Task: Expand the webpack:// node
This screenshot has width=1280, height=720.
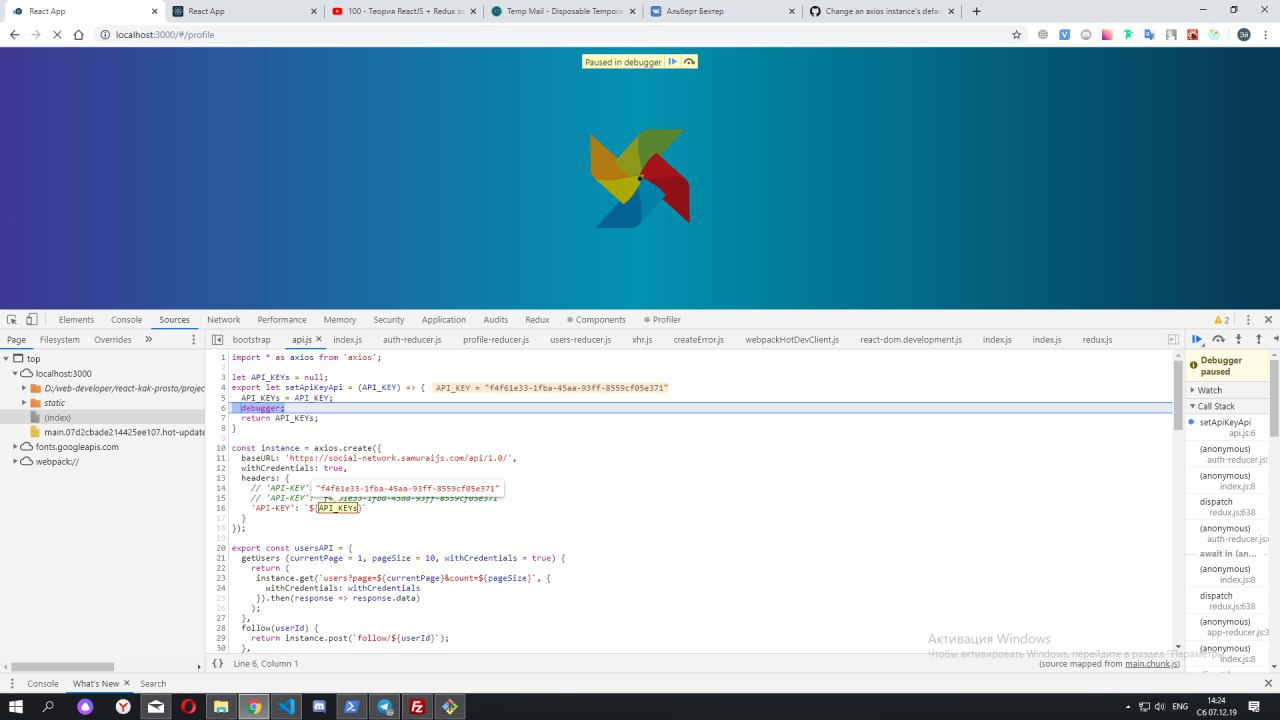Action: click(15, 462)
